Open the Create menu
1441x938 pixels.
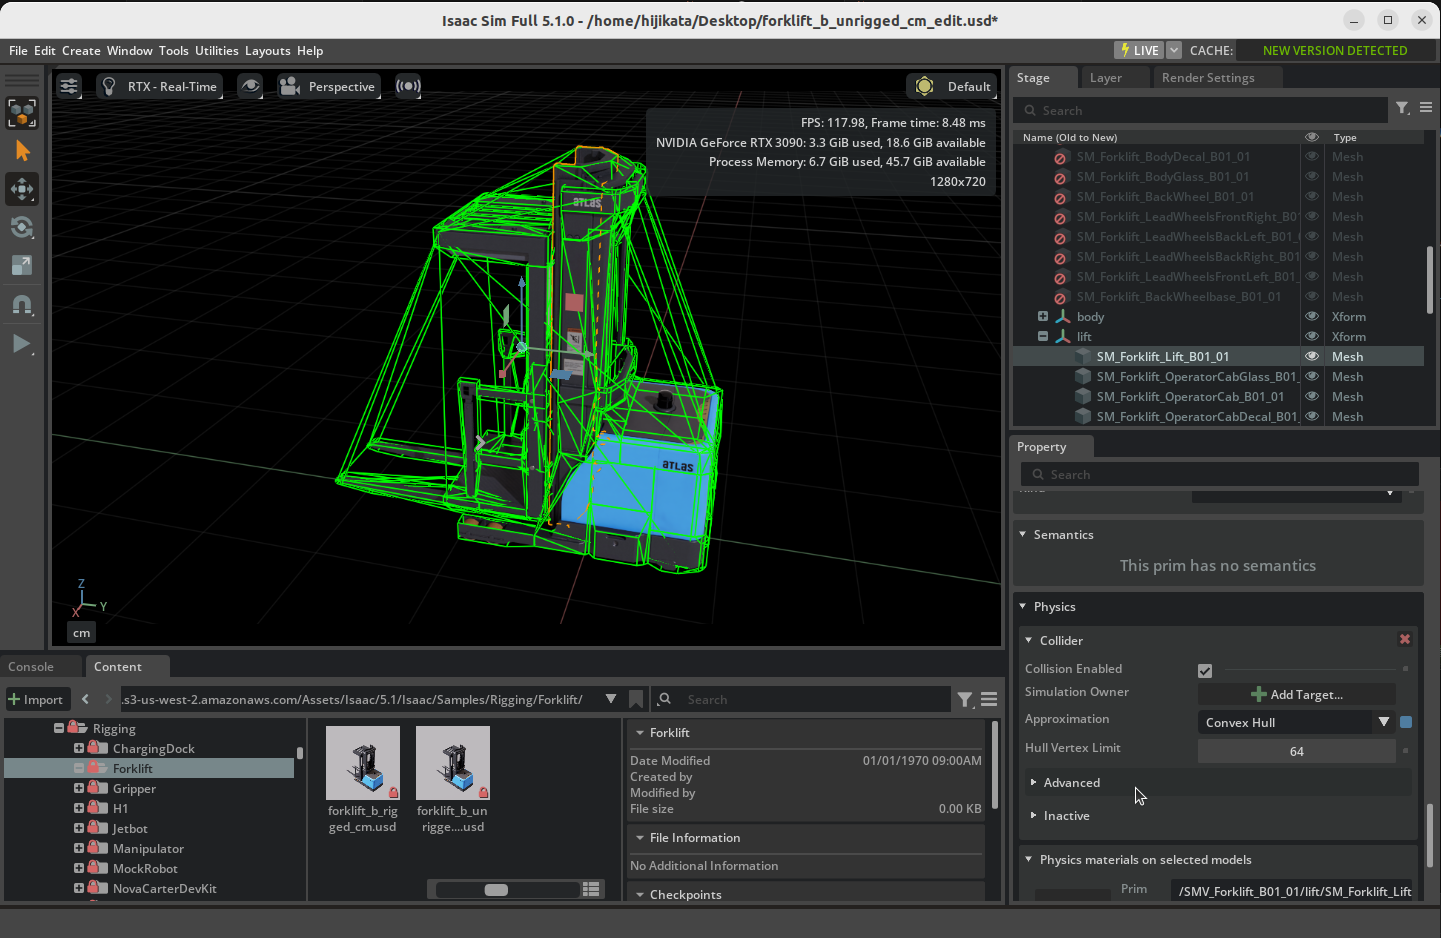(x=81, y=51)
